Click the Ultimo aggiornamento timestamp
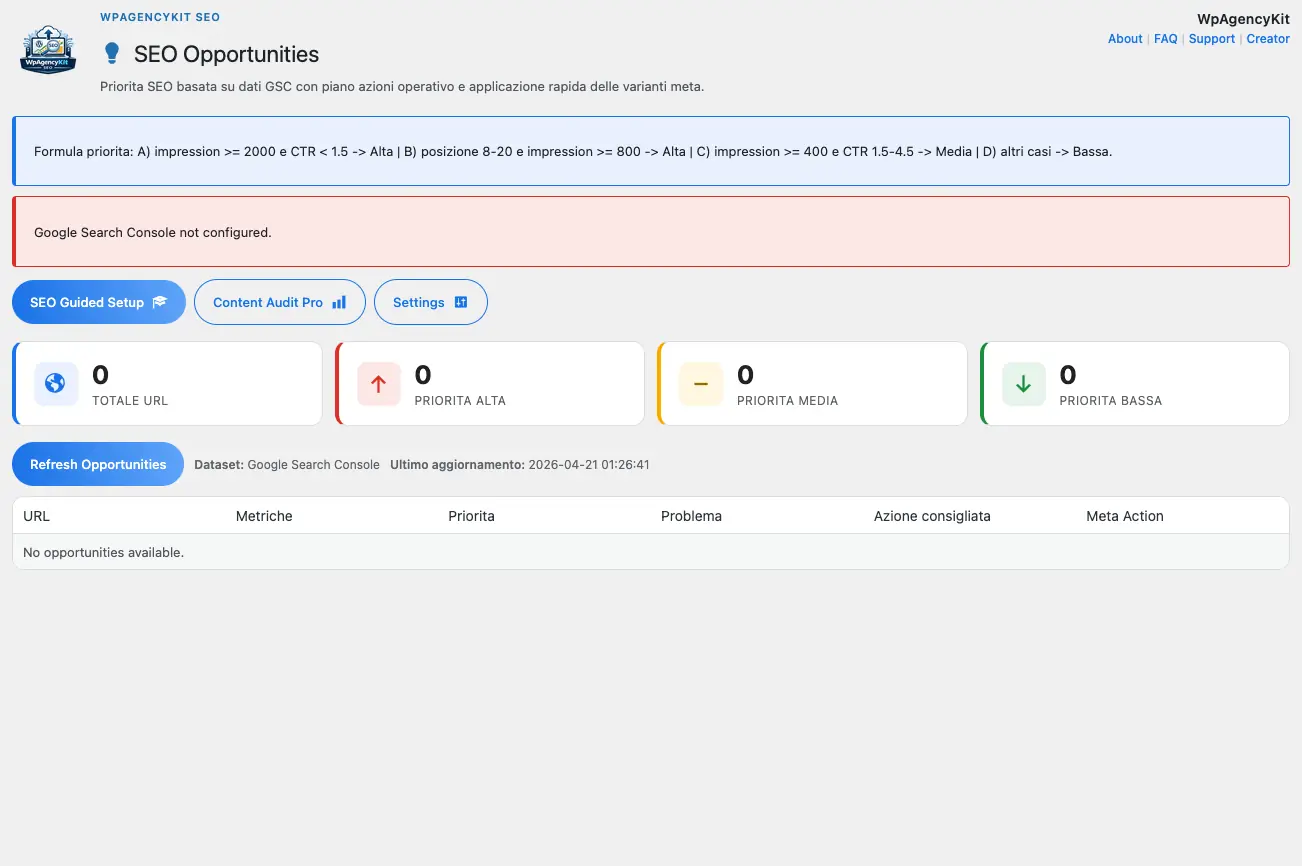The width and height of the screenshot is (1302, 866). coord(520,465)
